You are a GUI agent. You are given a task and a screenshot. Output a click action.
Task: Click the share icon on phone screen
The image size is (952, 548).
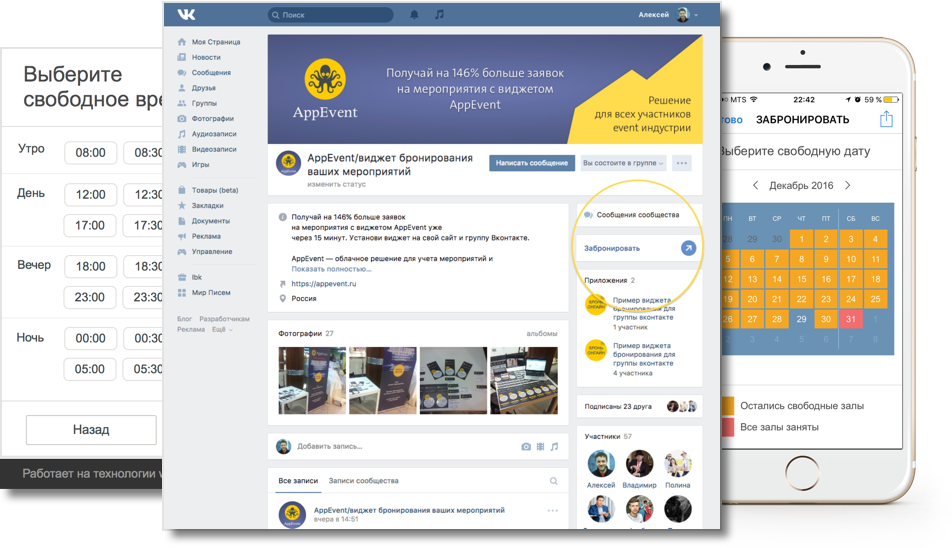pos(886,119)
